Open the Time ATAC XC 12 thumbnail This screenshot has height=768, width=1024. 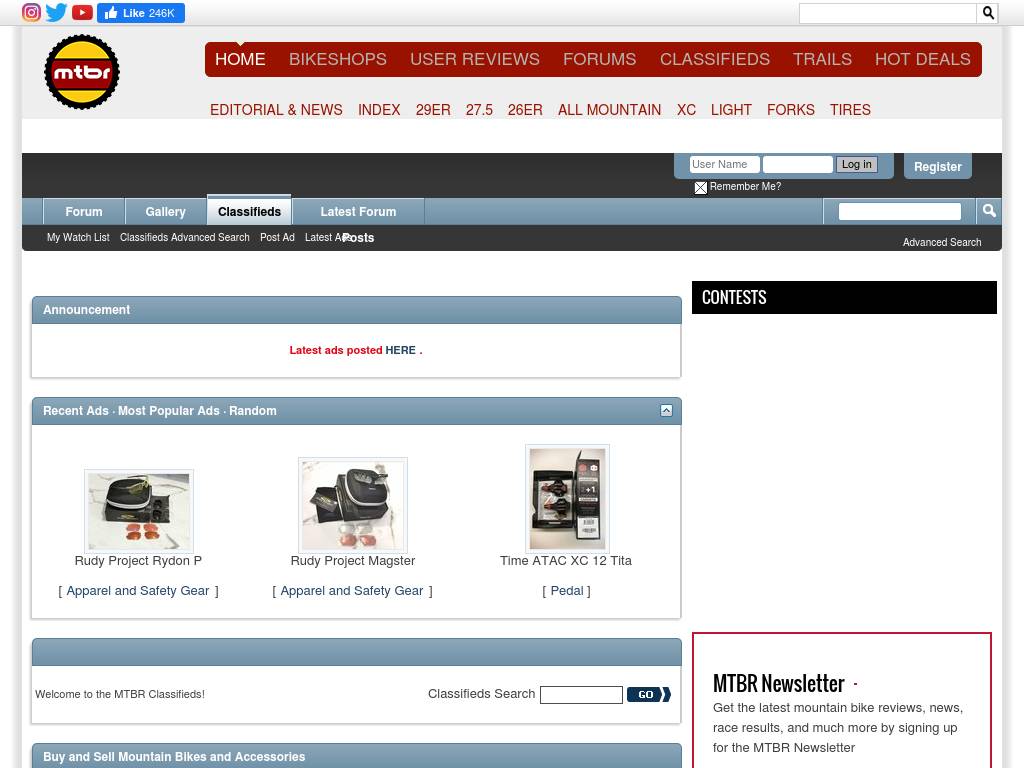coord(567,499)
